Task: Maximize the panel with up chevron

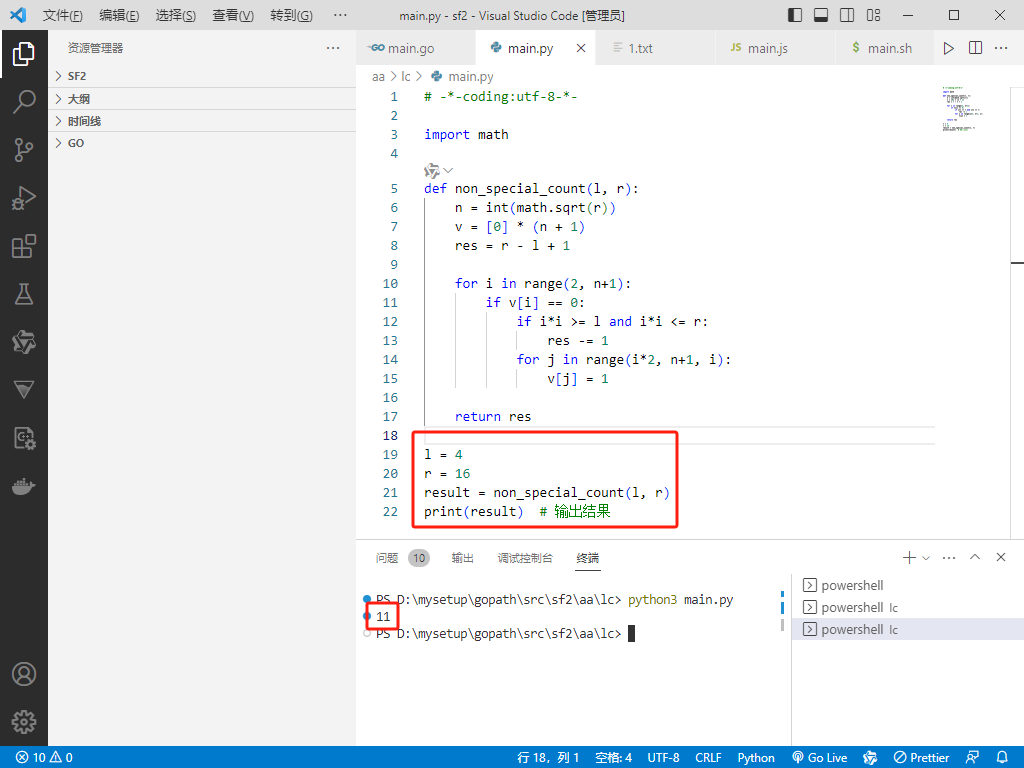Action: coord(975,557)
